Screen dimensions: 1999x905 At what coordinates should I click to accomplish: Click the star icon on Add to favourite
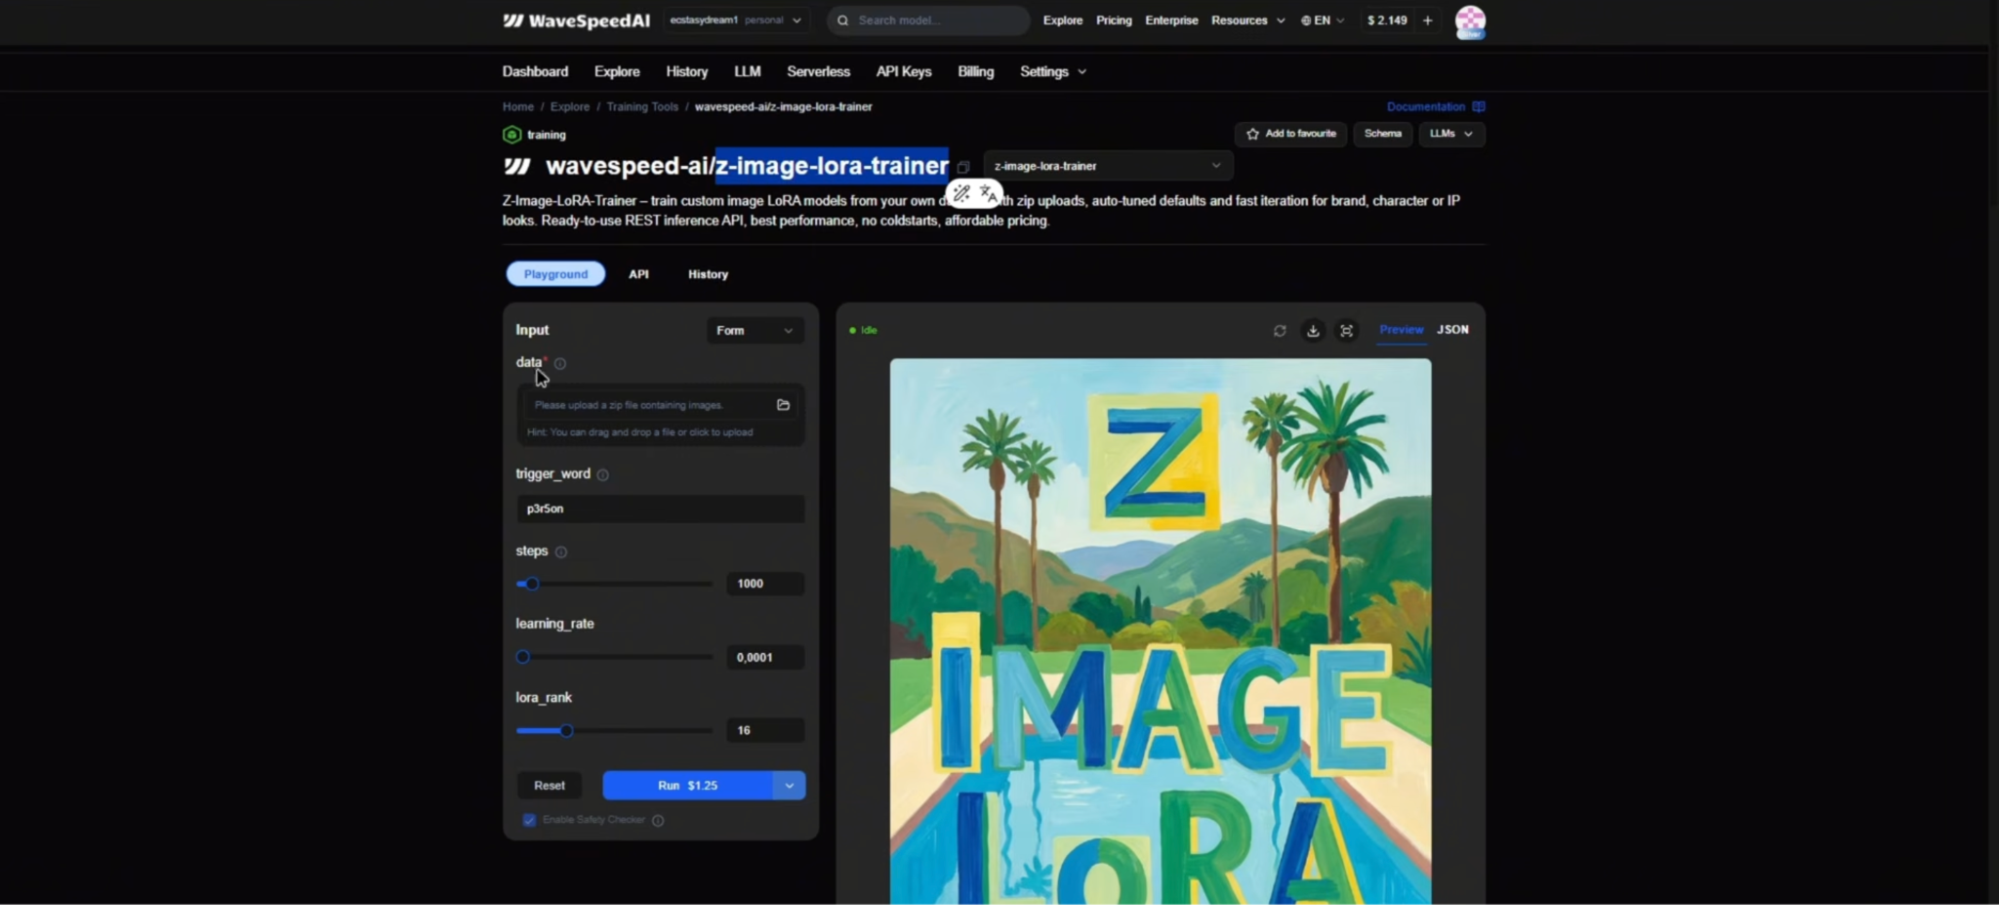(x=1253, y=134)
